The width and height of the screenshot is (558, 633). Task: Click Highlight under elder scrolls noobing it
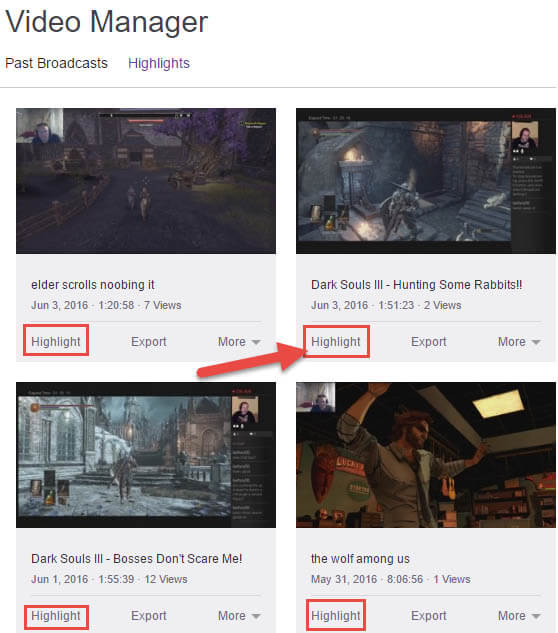(x=56, y=342)
